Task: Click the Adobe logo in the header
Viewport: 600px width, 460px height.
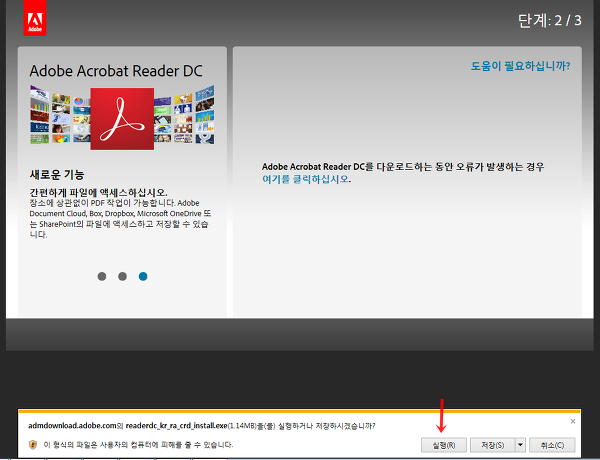Action: [x=35, y=18]
